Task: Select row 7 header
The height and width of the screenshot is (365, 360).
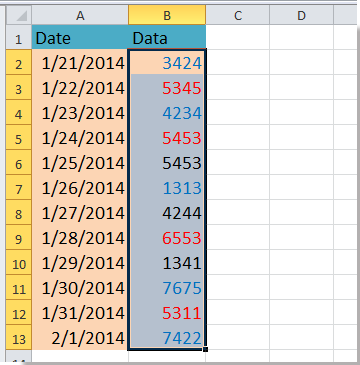Action: (x=19, y=187)
